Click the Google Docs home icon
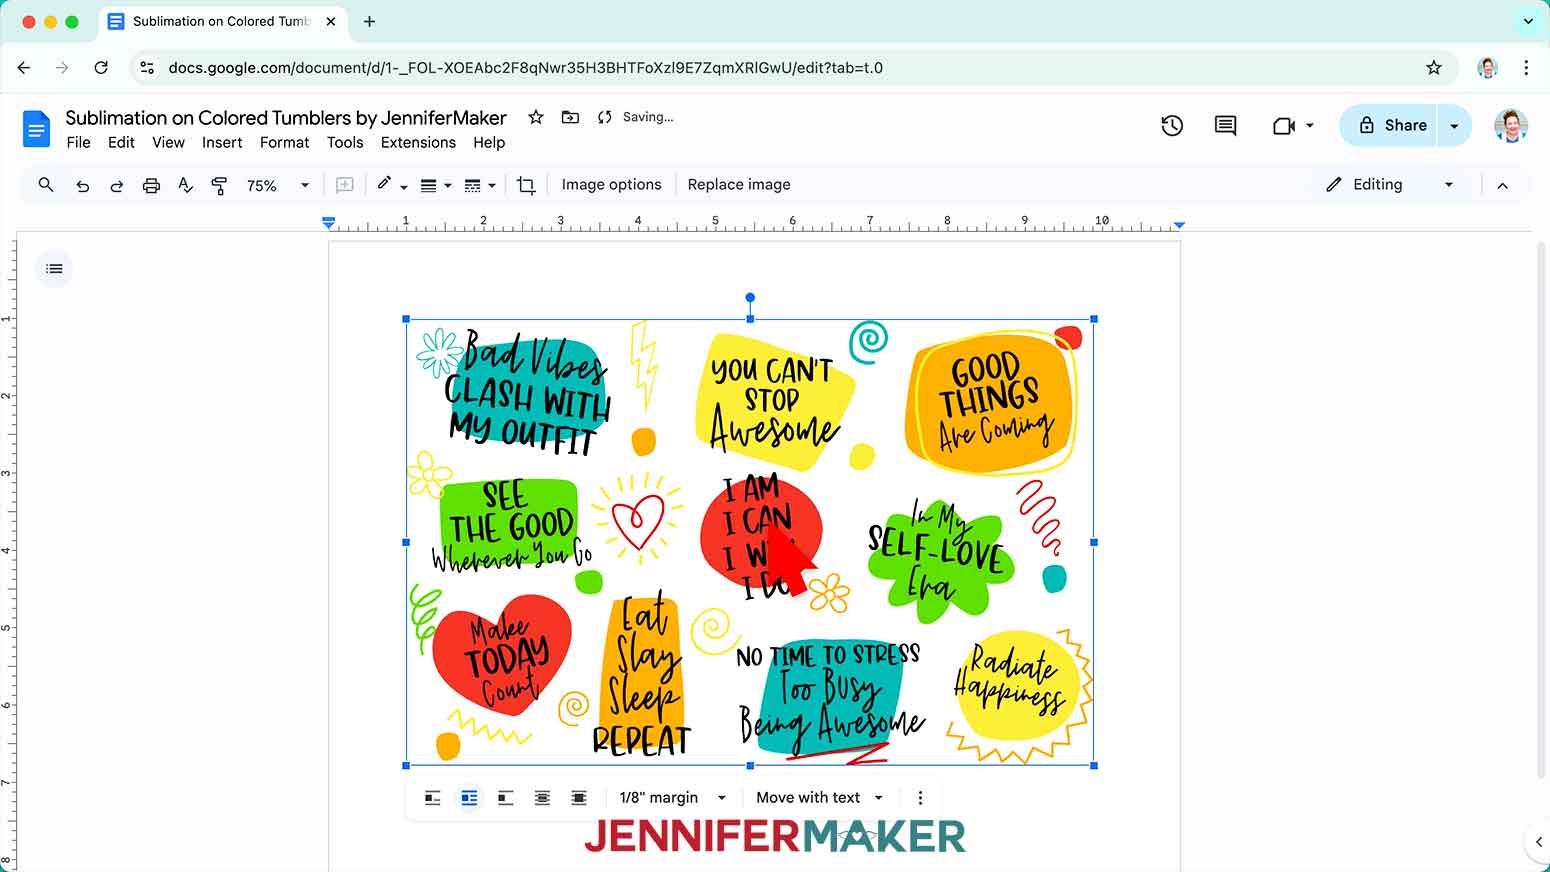This screenshot has height=872, width=1550. point(36,129)
